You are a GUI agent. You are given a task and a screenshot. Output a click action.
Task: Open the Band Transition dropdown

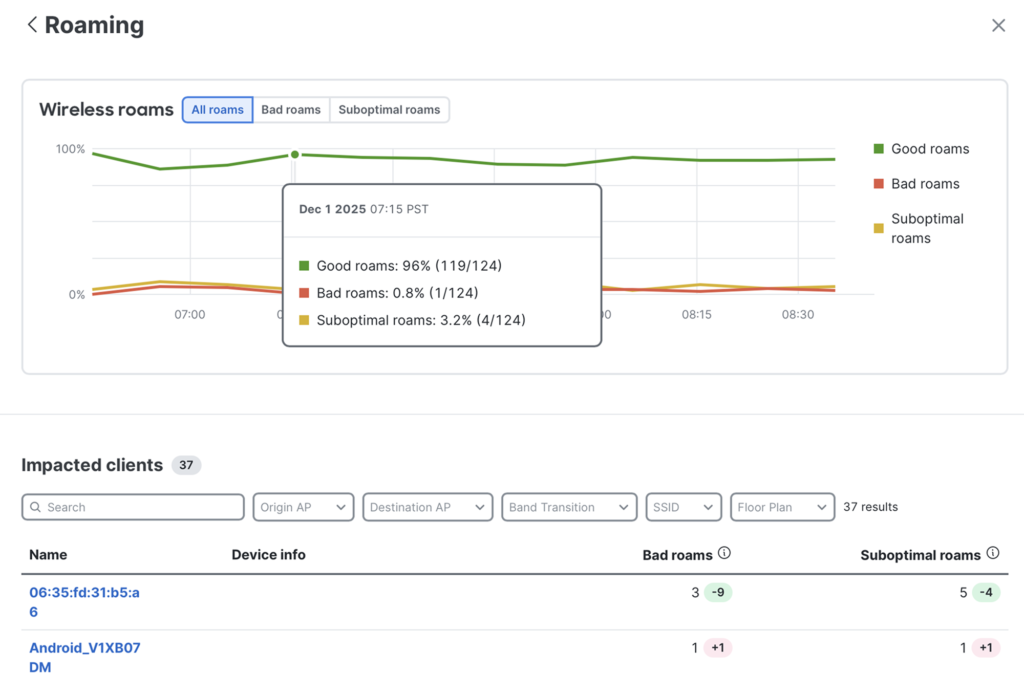tap(568, 507)
